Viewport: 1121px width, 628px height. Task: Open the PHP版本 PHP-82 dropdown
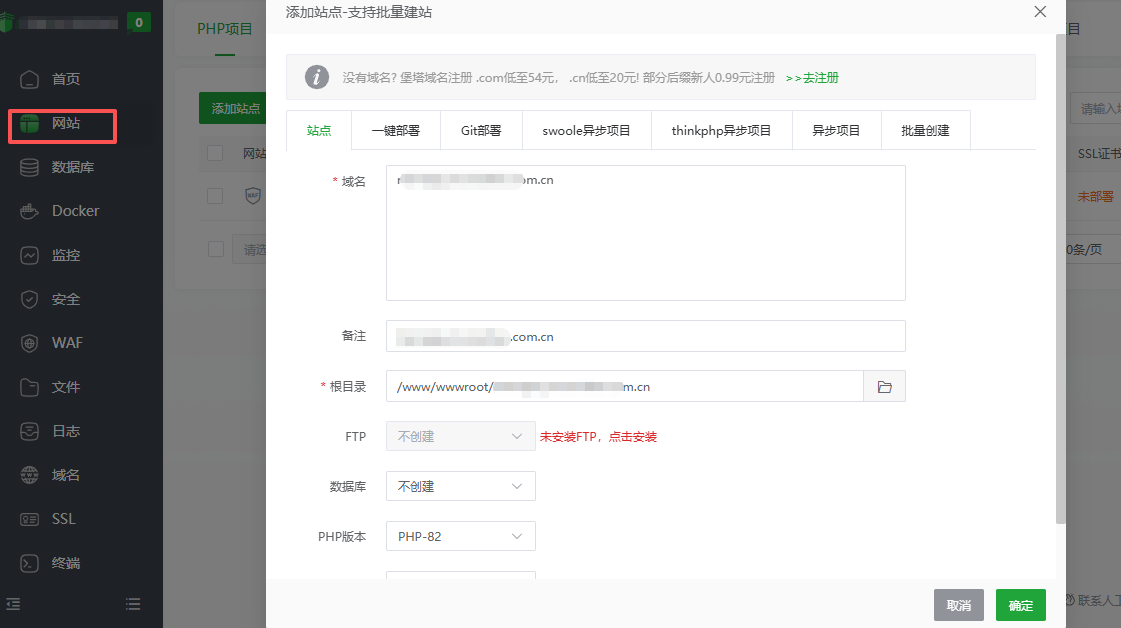(460, 536)
